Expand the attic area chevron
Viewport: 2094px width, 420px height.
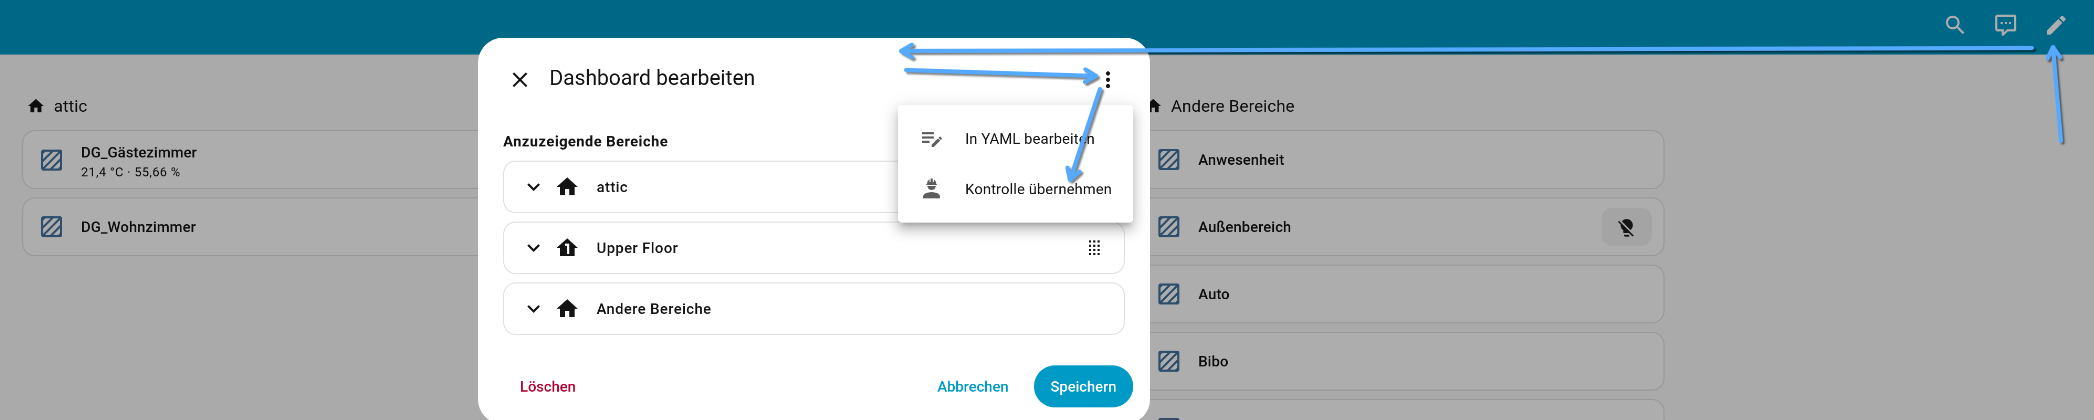[534, 187]
